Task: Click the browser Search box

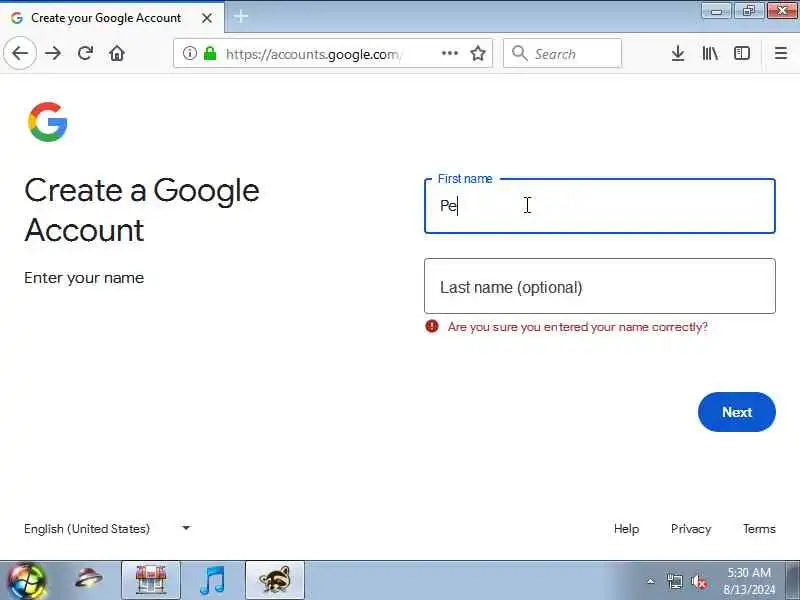Action: click(562, 53)
